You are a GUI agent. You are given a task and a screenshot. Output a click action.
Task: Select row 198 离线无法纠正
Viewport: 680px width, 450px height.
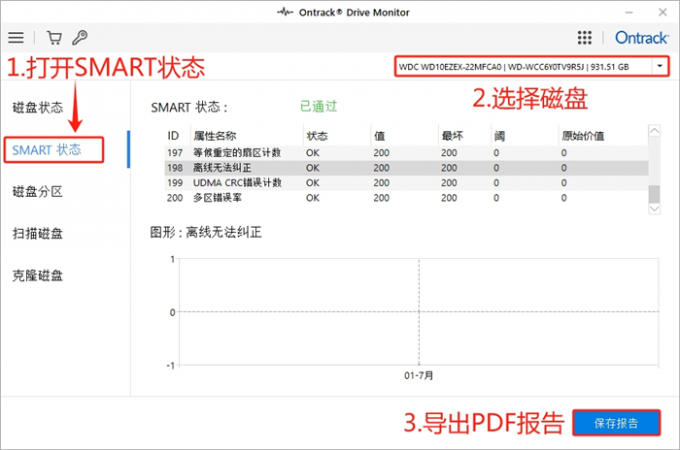click(x=406, y=168)
